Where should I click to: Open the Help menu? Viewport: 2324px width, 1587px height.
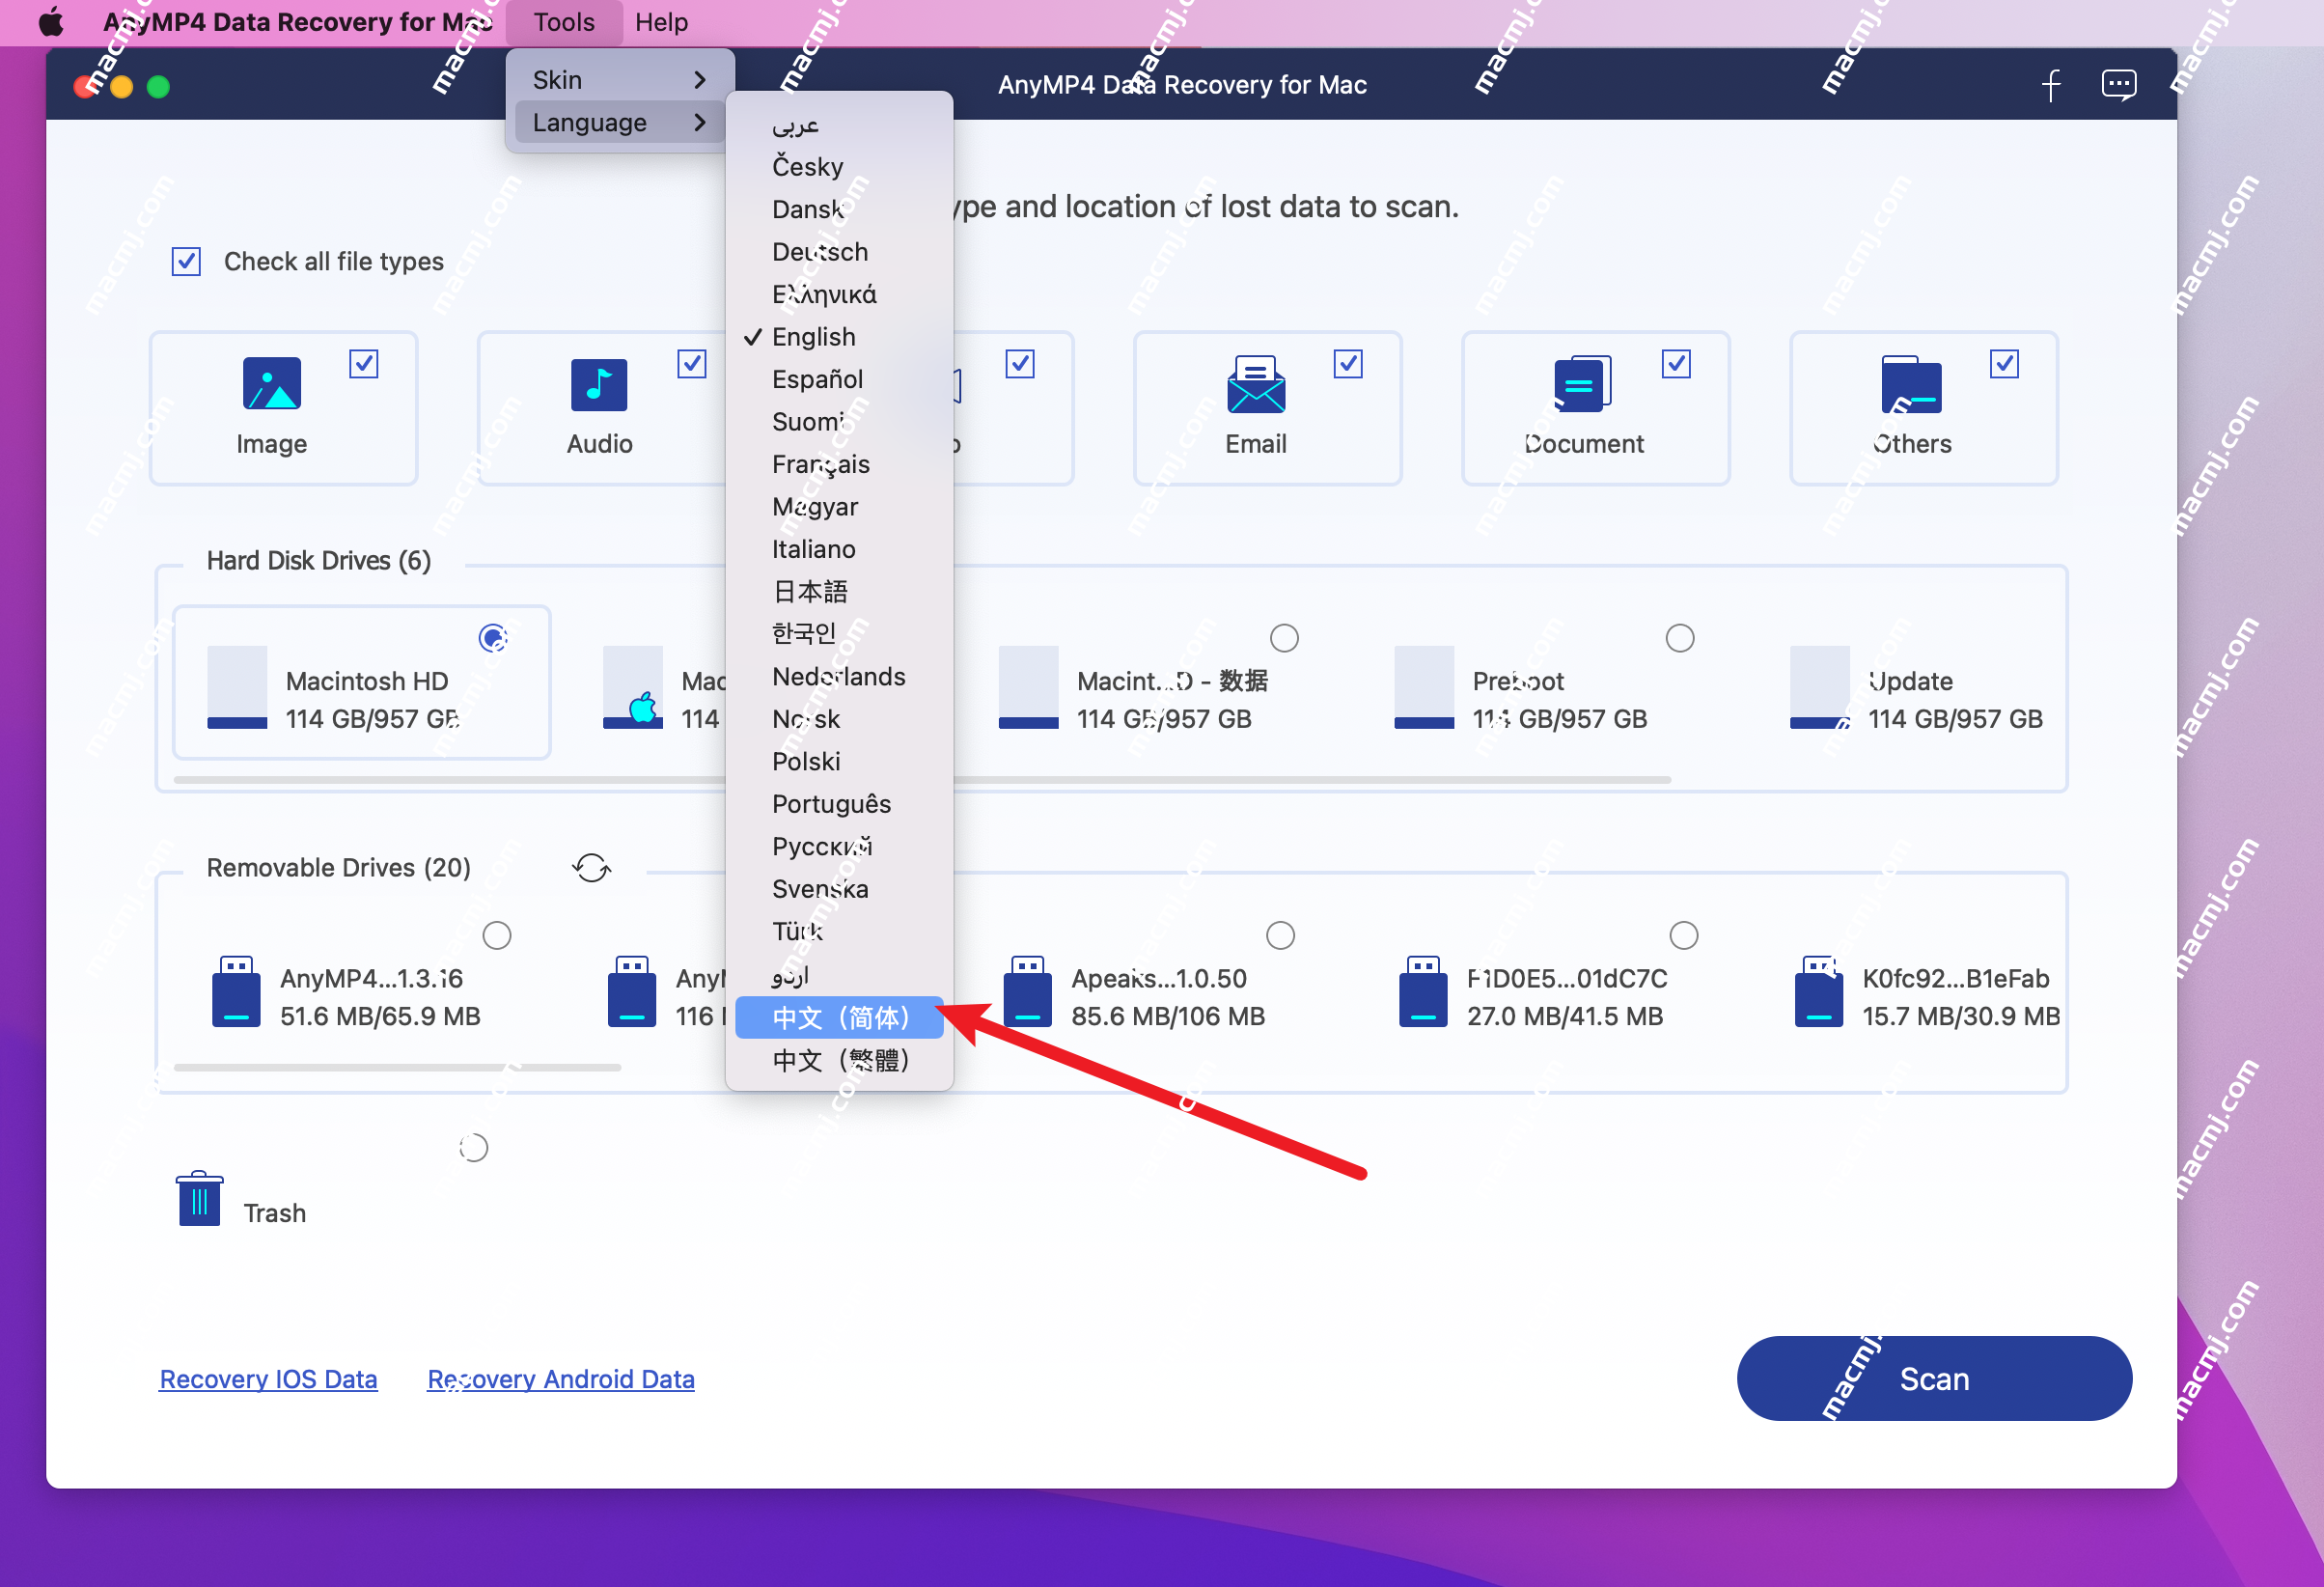(661, 22)
